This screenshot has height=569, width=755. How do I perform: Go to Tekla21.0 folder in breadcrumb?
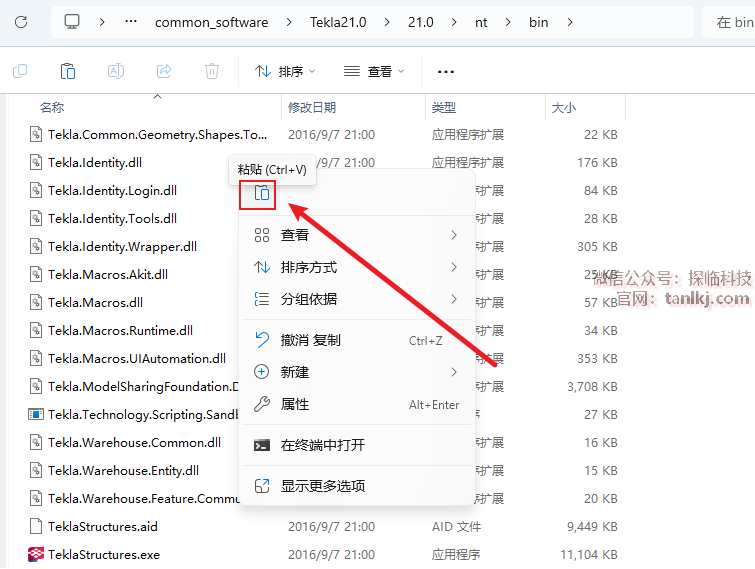pyautogui.click(x=338, y=22)
